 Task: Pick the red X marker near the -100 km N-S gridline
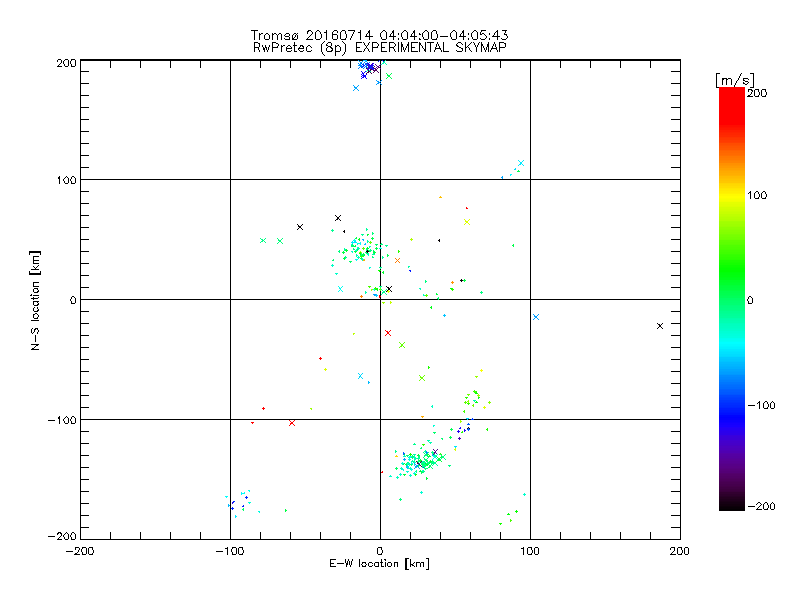pyautogui.click(x=292, y=423)
